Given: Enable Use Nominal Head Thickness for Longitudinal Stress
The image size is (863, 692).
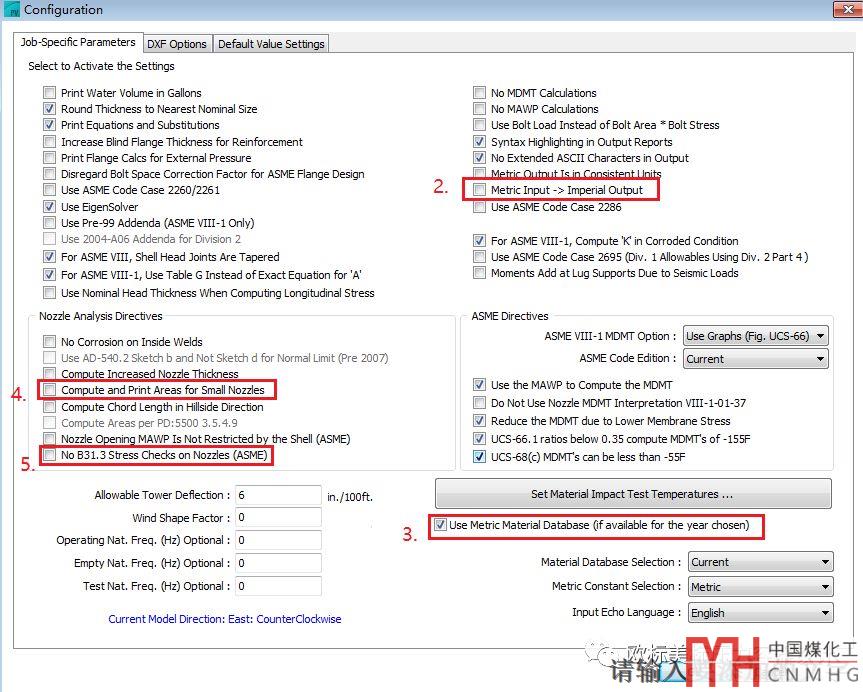Looking at the screenshot, I should [50, 292].
